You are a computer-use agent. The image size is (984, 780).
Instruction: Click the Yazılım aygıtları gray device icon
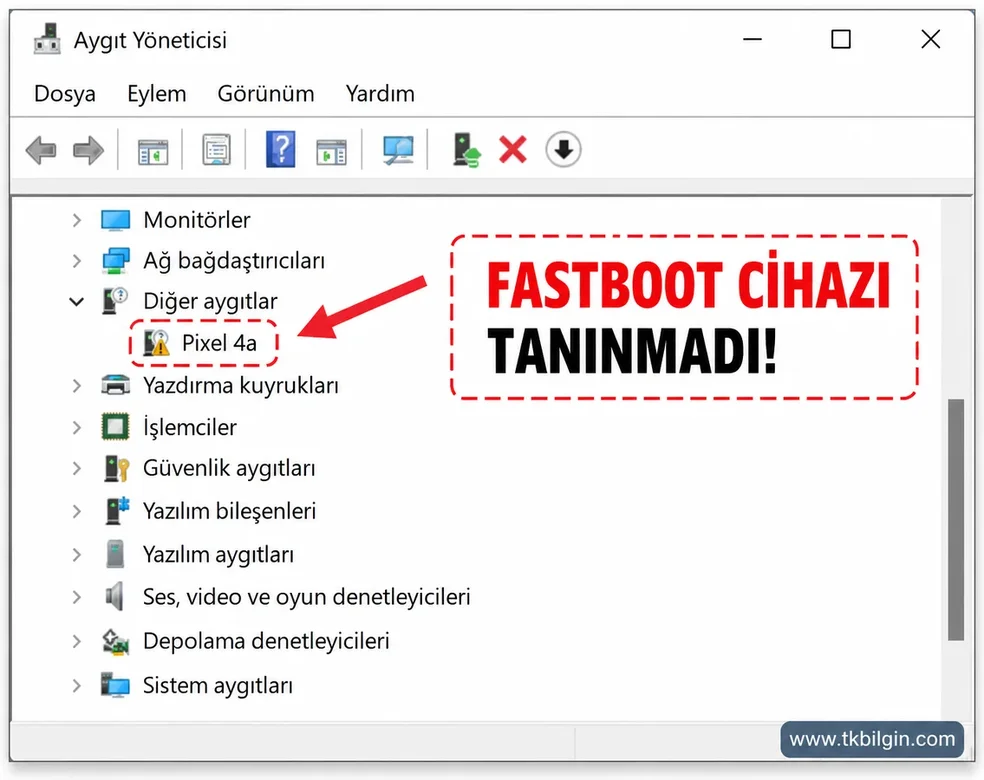point(115,553)
